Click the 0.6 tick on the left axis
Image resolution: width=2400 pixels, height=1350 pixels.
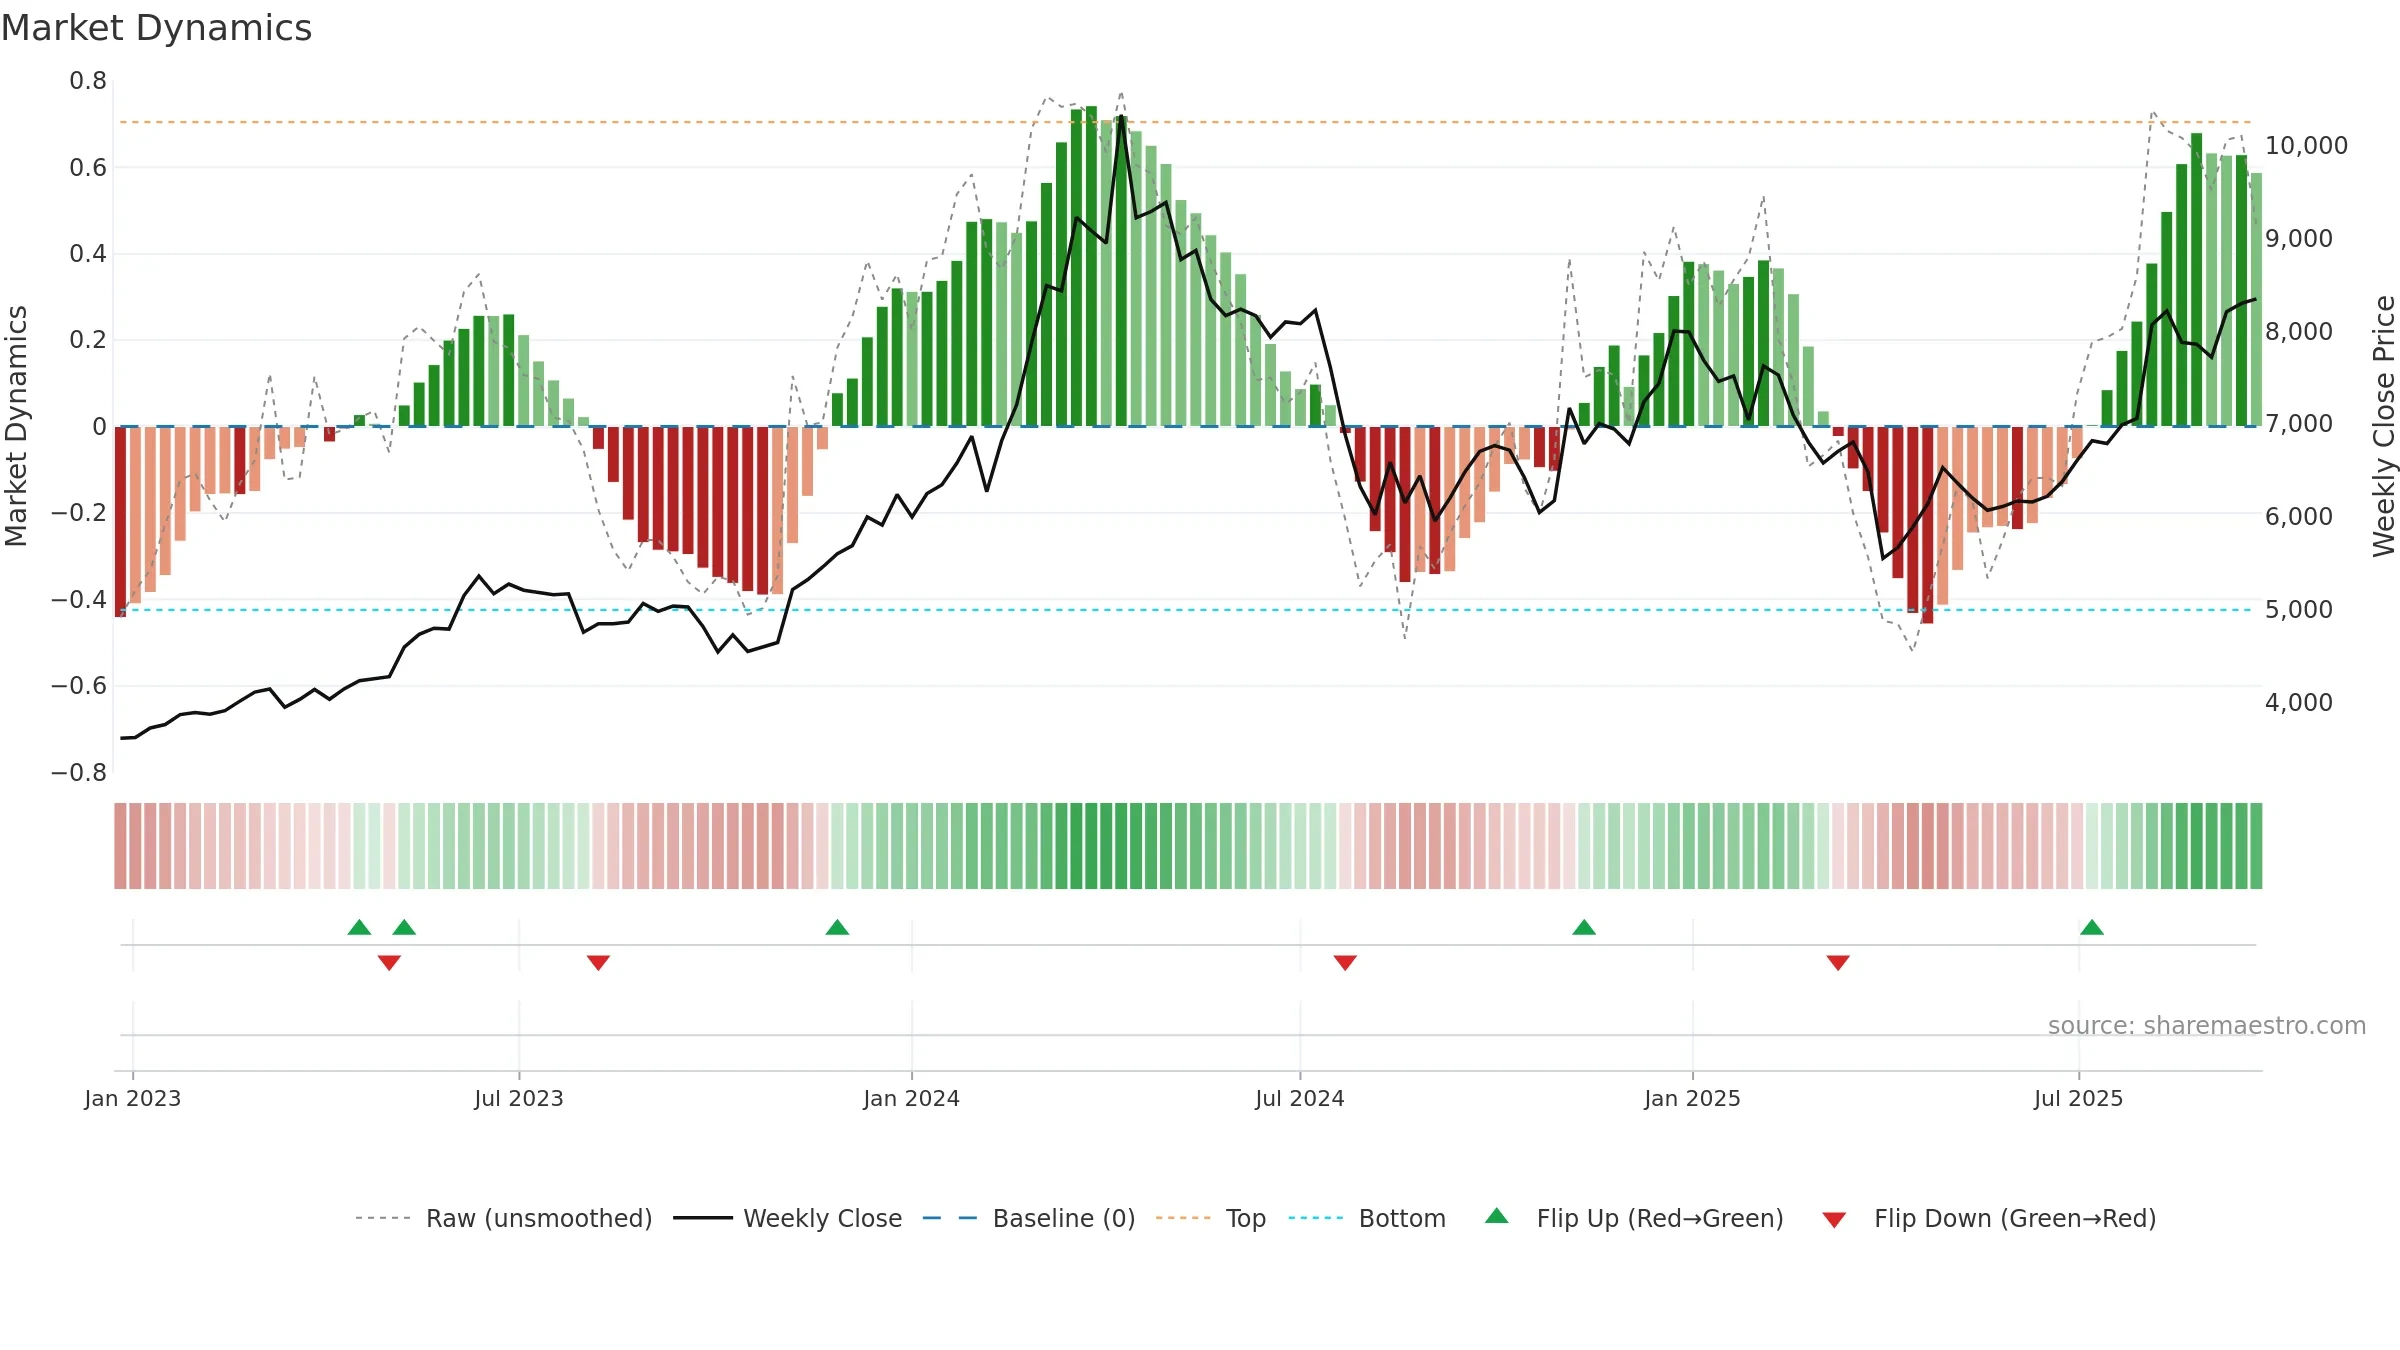(x=88, y=167)
